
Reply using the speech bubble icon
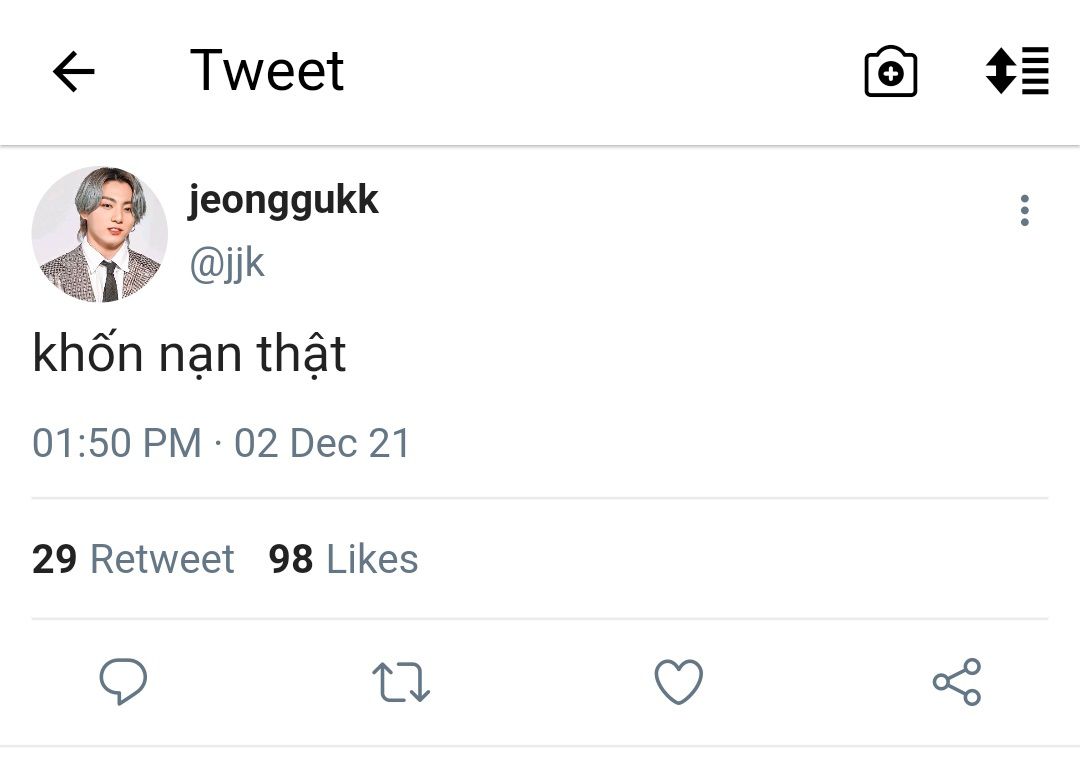pyautogui.click(x=123, y=682)
